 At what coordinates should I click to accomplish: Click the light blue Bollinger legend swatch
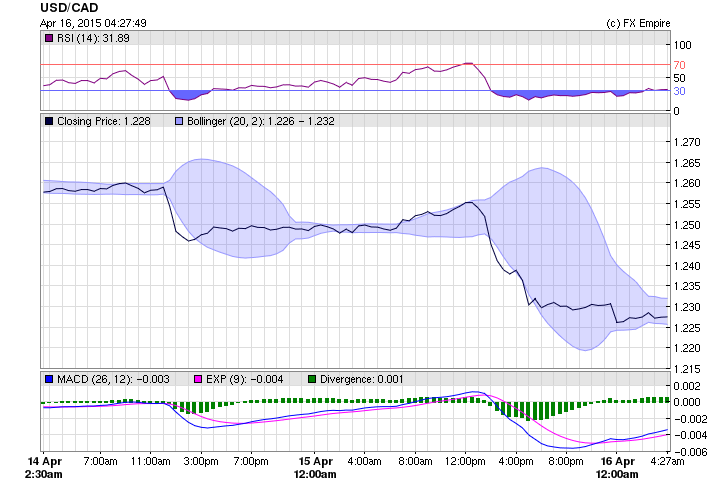coord(179,121)
